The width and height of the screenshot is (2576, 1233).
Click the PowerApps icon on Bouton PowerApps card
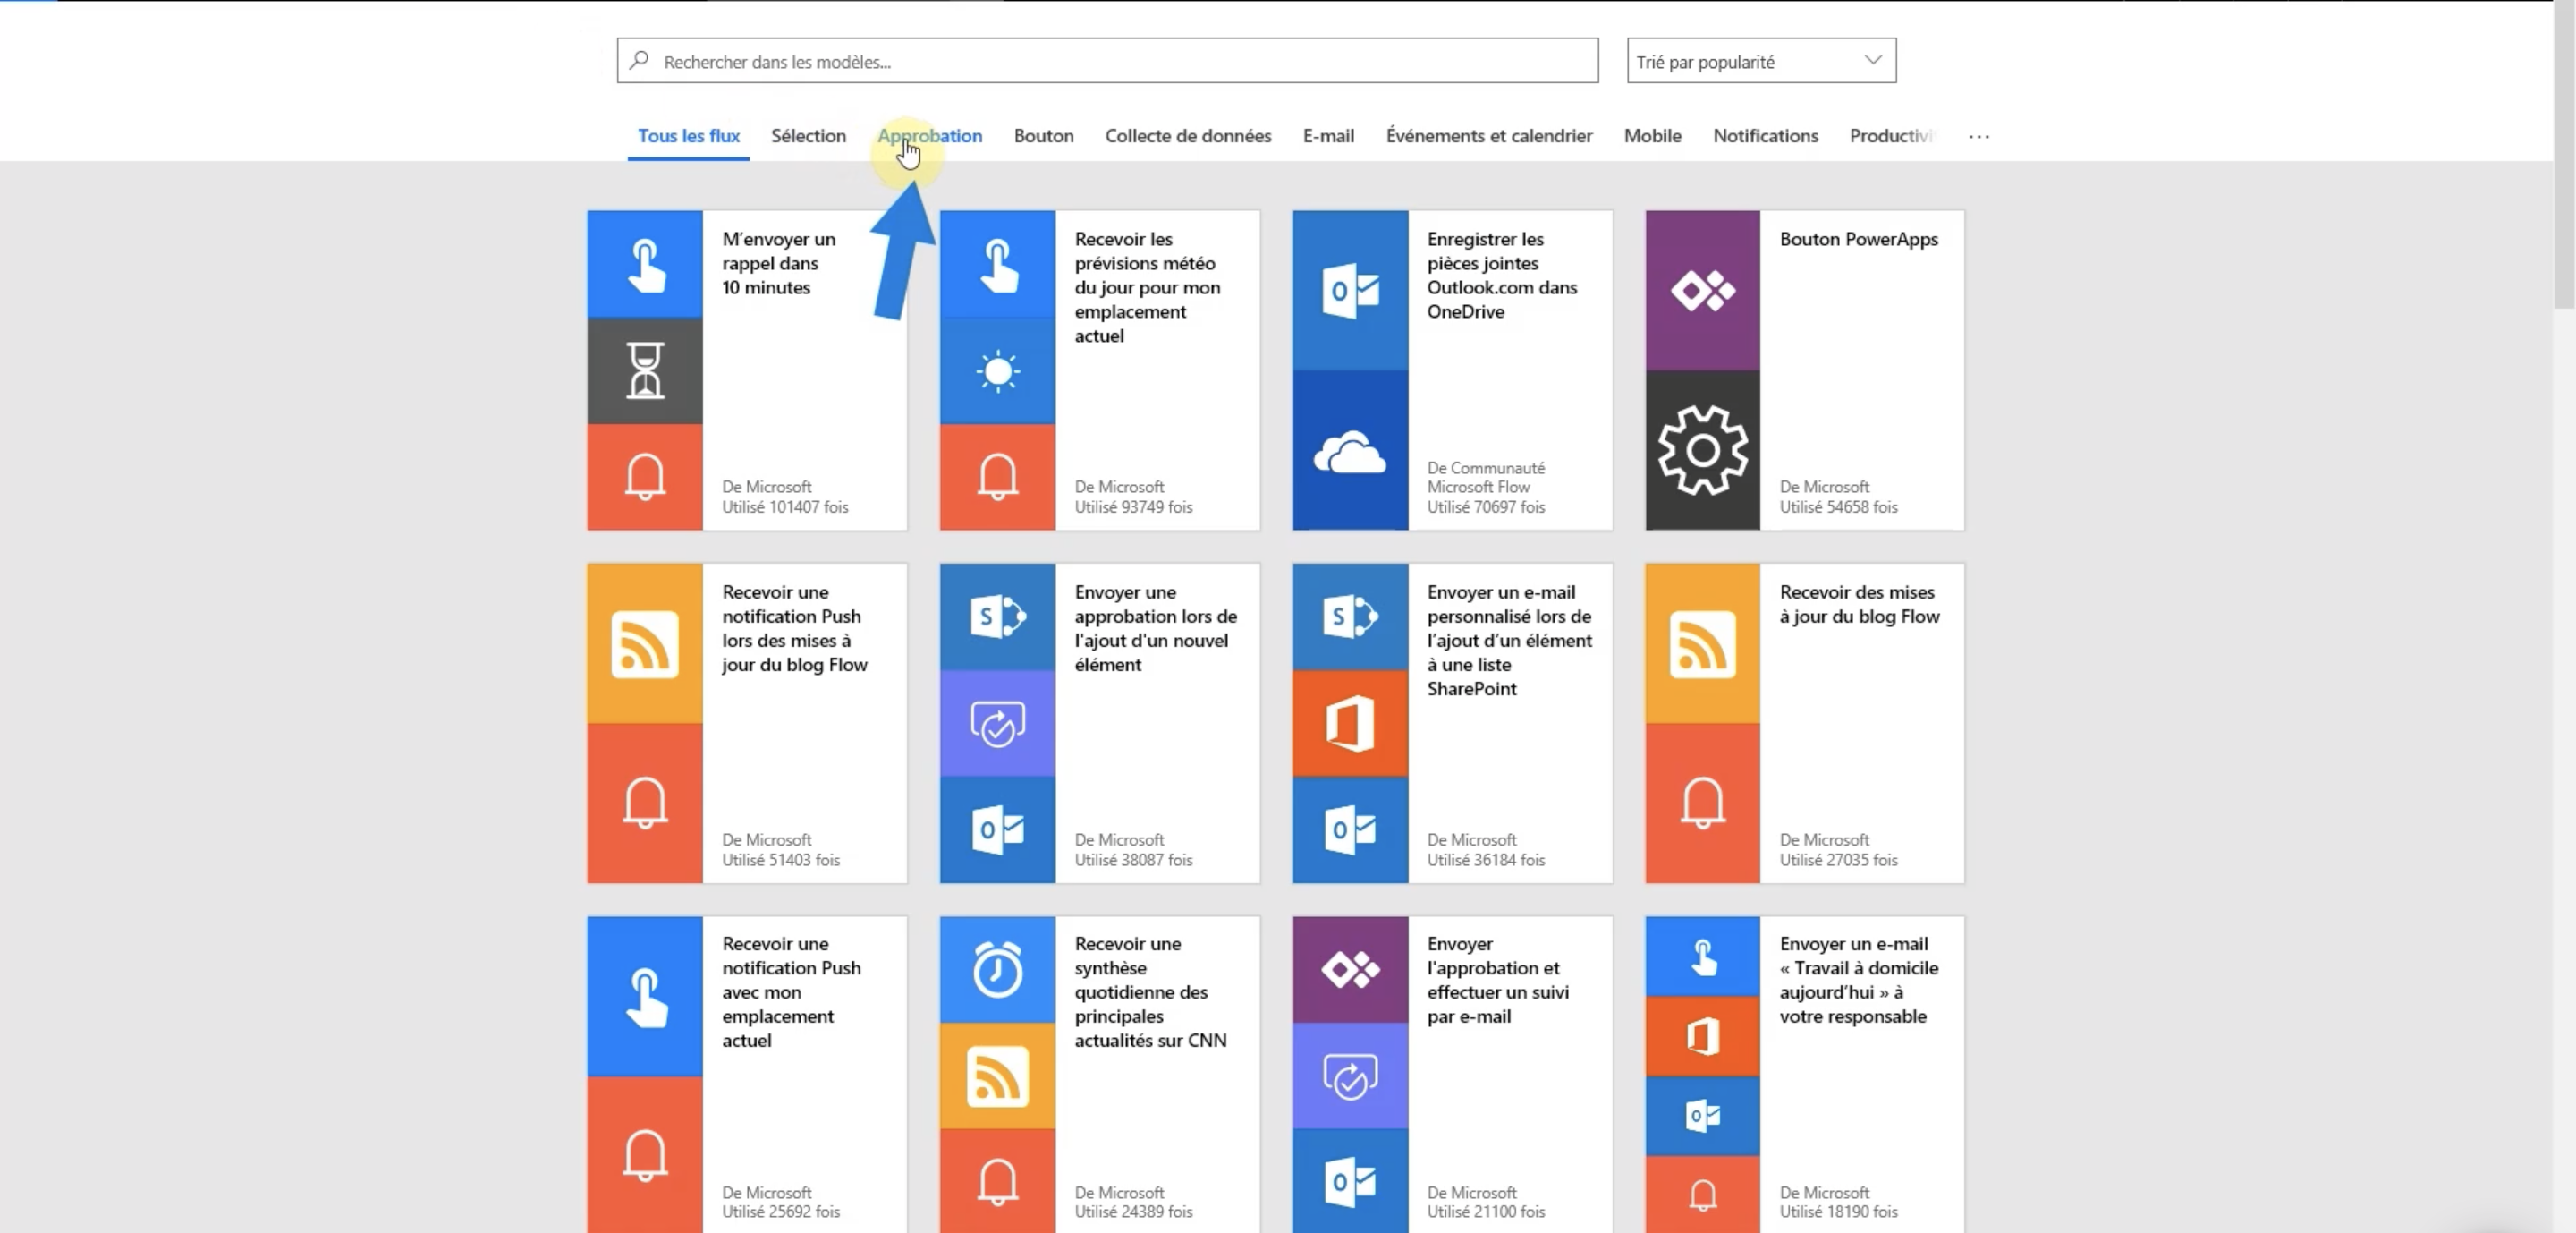pos(1703,291)
